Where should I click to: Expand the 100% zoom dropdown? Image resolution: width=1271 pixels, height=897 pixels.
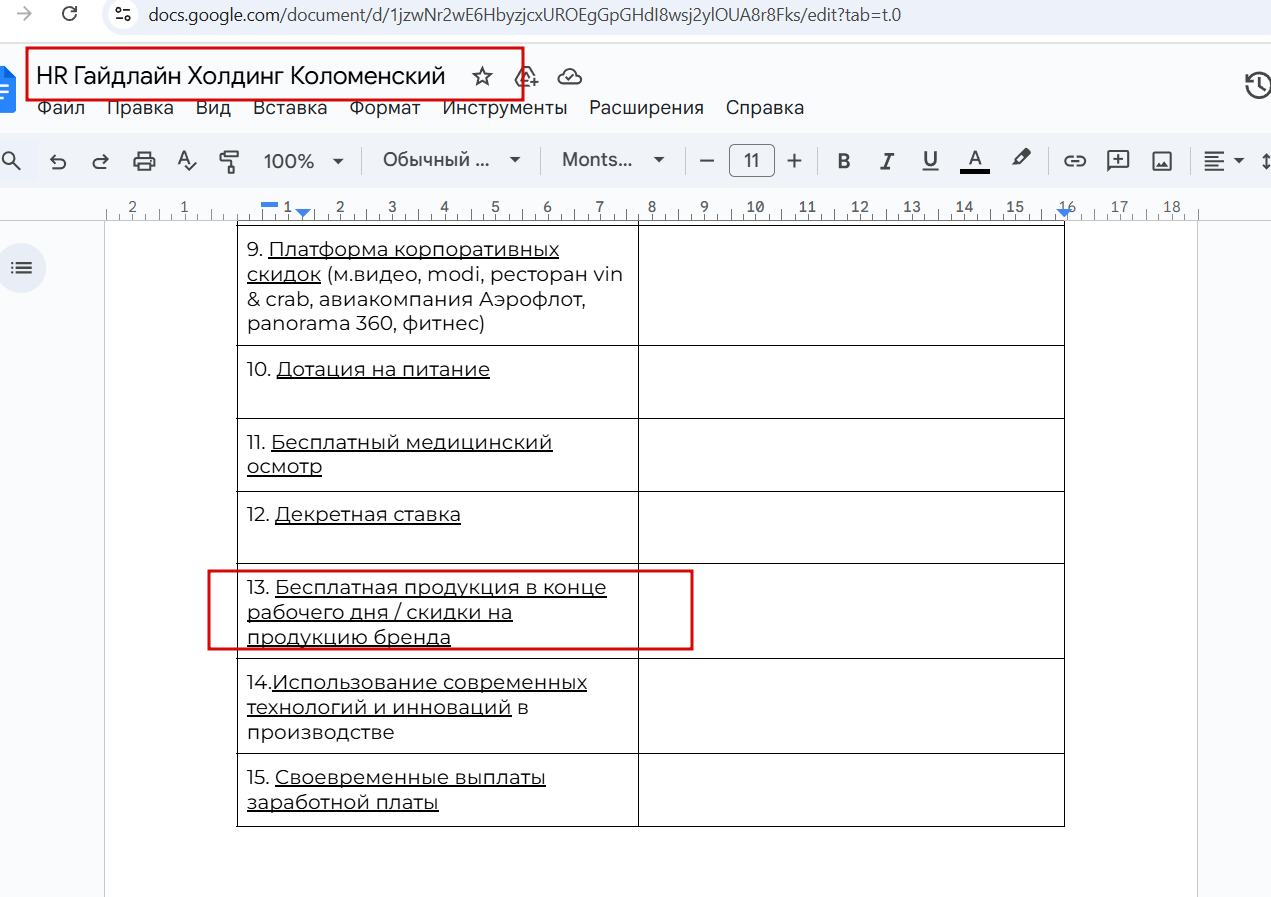[x=303, y=161]
